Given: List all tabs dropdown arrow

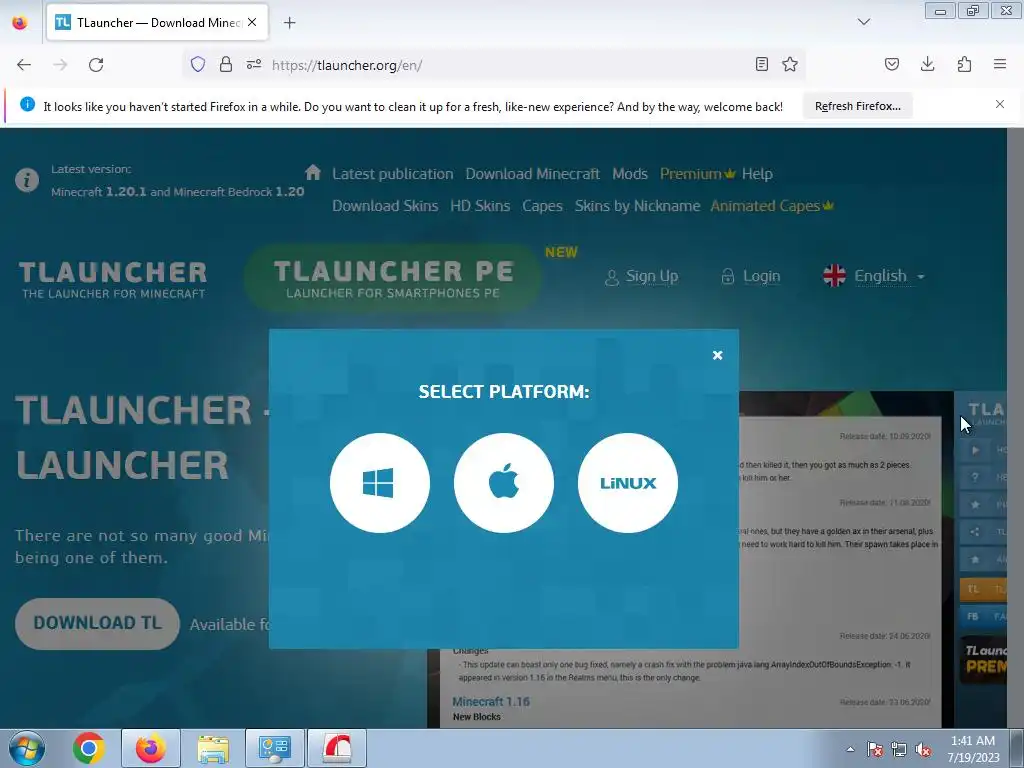Looking at the screenshot, I should [x=864, y=22].
